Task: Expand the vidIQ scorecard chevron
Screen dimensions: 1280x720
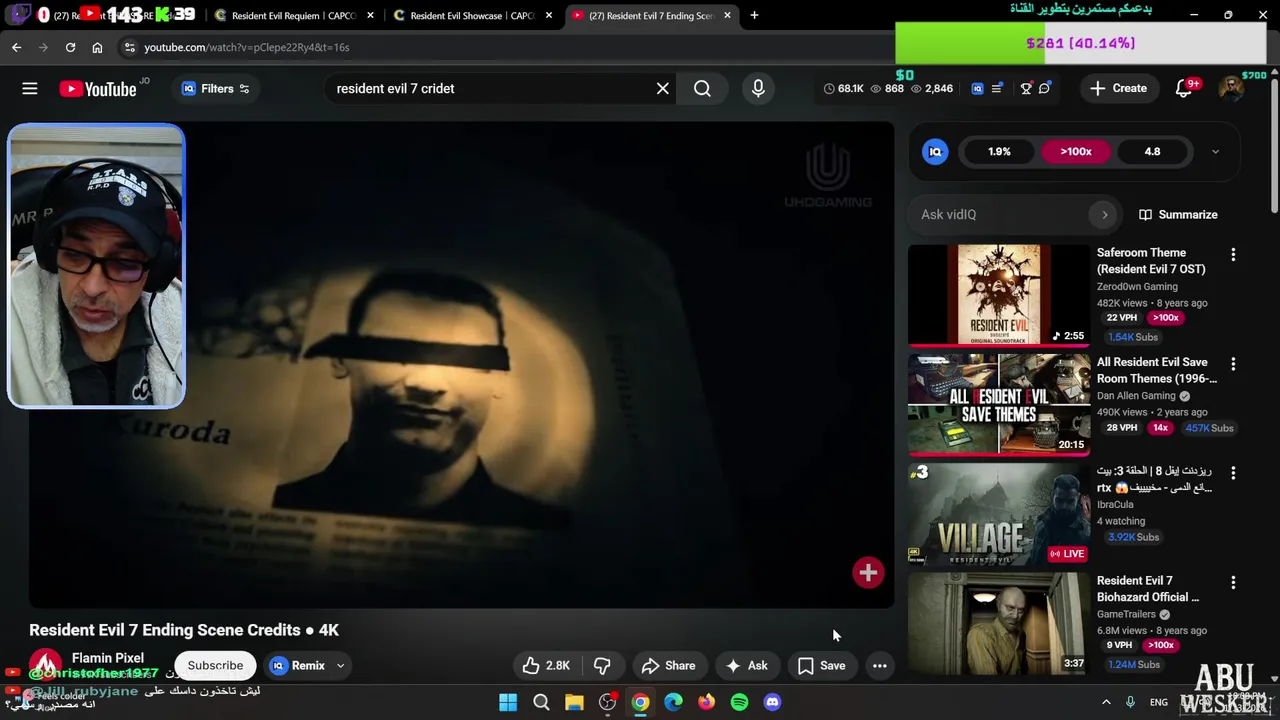Action: (x=1215, y=152)
